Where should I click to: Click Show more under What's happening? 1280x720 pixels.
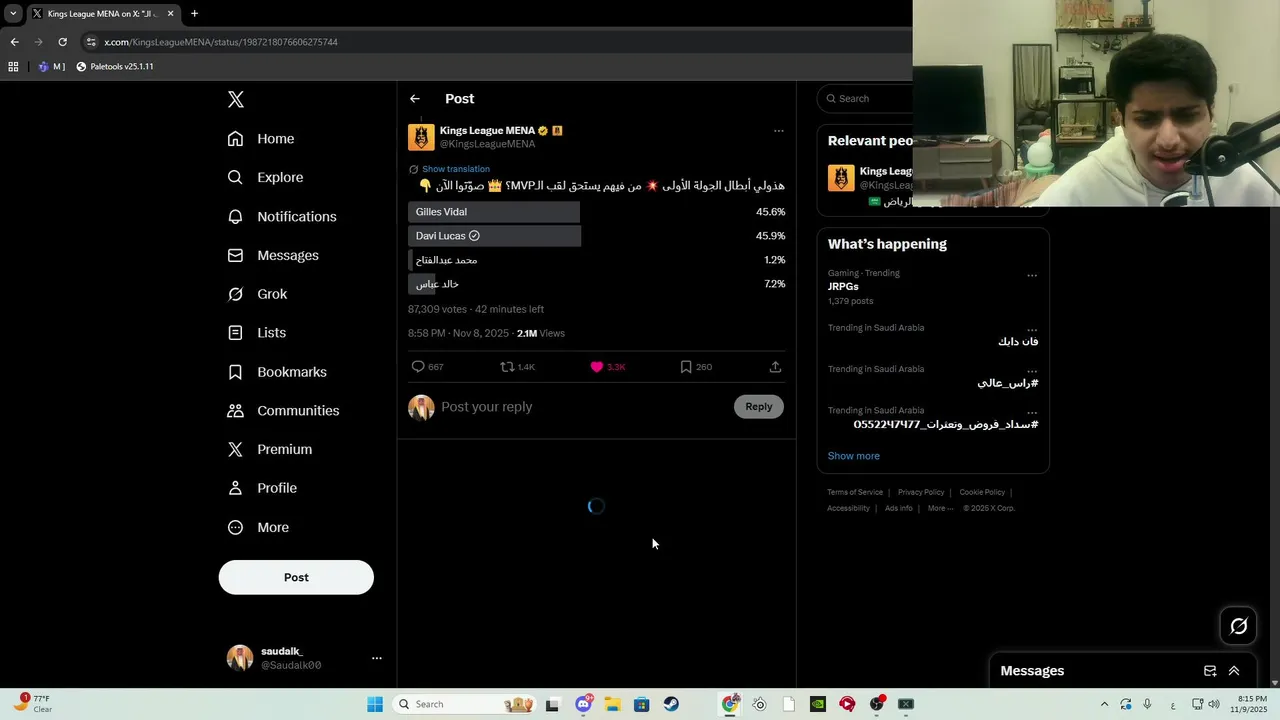pos(854,456)
